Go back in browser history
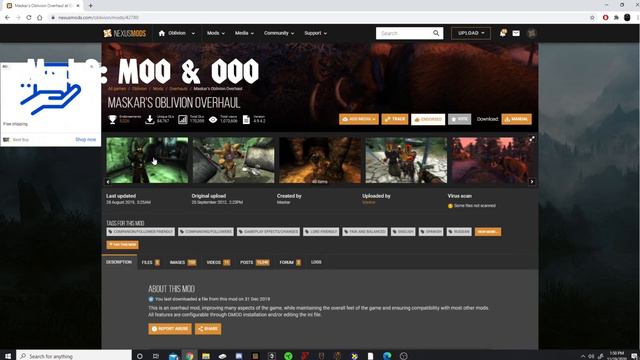The height and width of the screenshot is (360, 640). [x=7, y=18]
